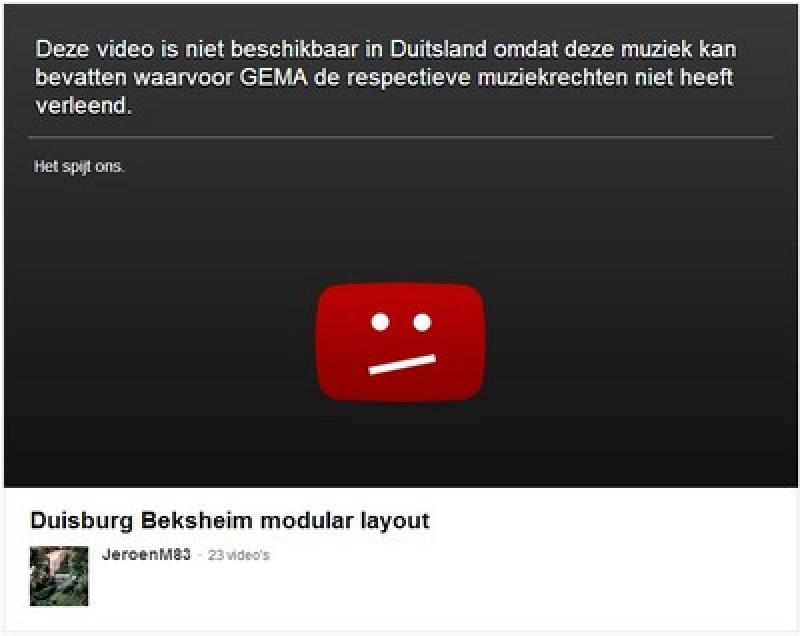
Task: Click the word Duitsland in the error message
Action: pyautogui.click(x=438, y=49)
